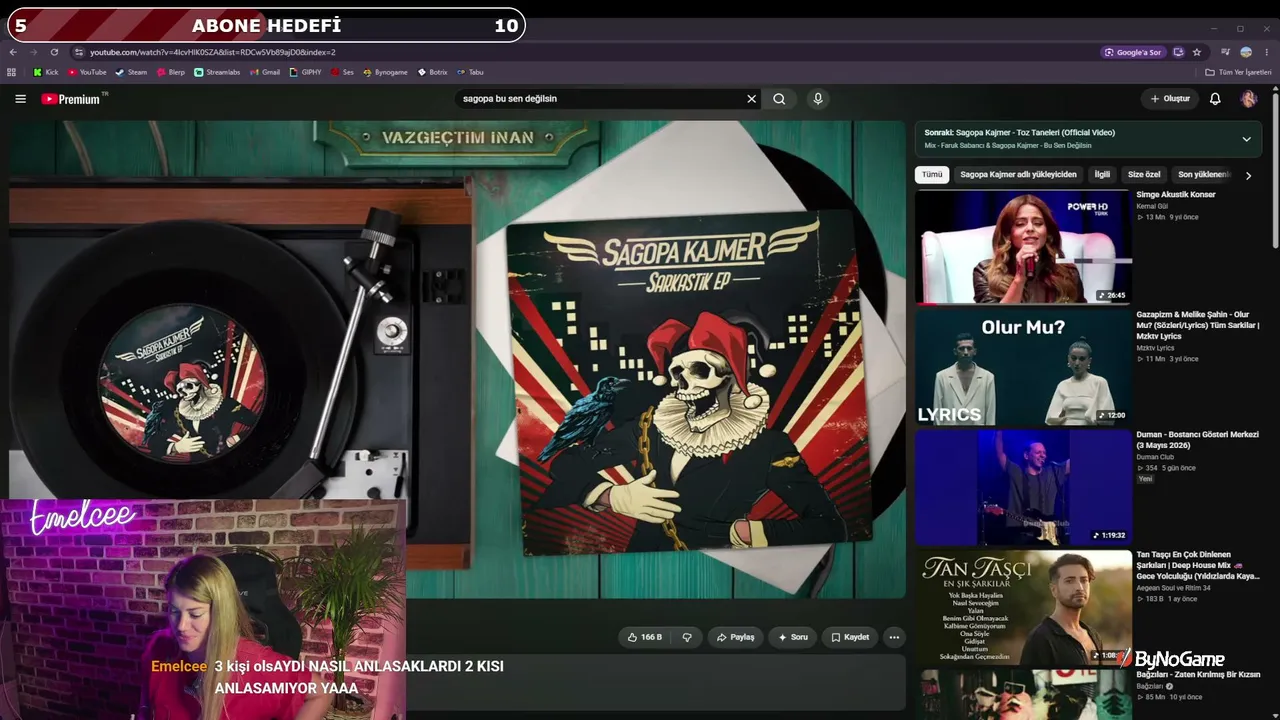
Task: Select the Size özel filter chip
Action: pyautogui.click(x=1144, y=175)
